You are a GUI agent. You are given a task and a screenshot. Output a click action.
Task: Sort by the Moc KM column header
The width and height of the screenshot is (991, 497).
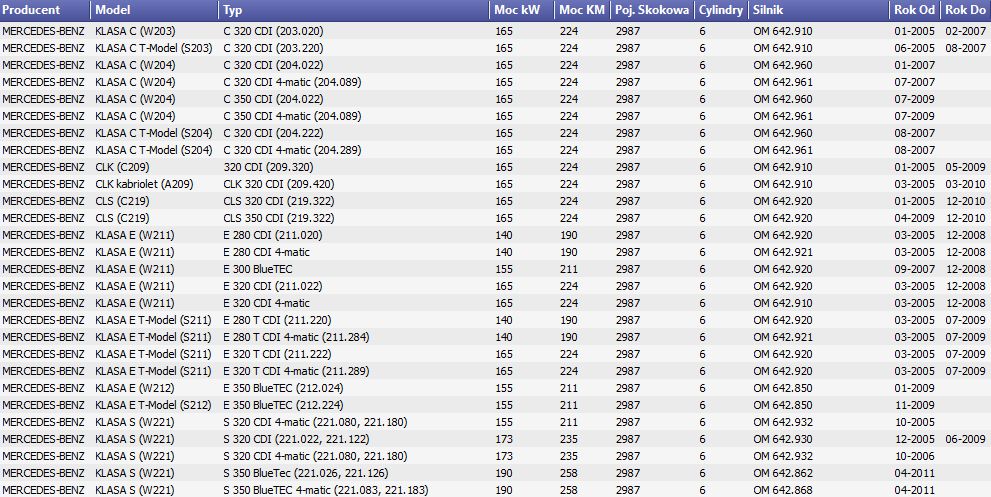coord(583,10)
